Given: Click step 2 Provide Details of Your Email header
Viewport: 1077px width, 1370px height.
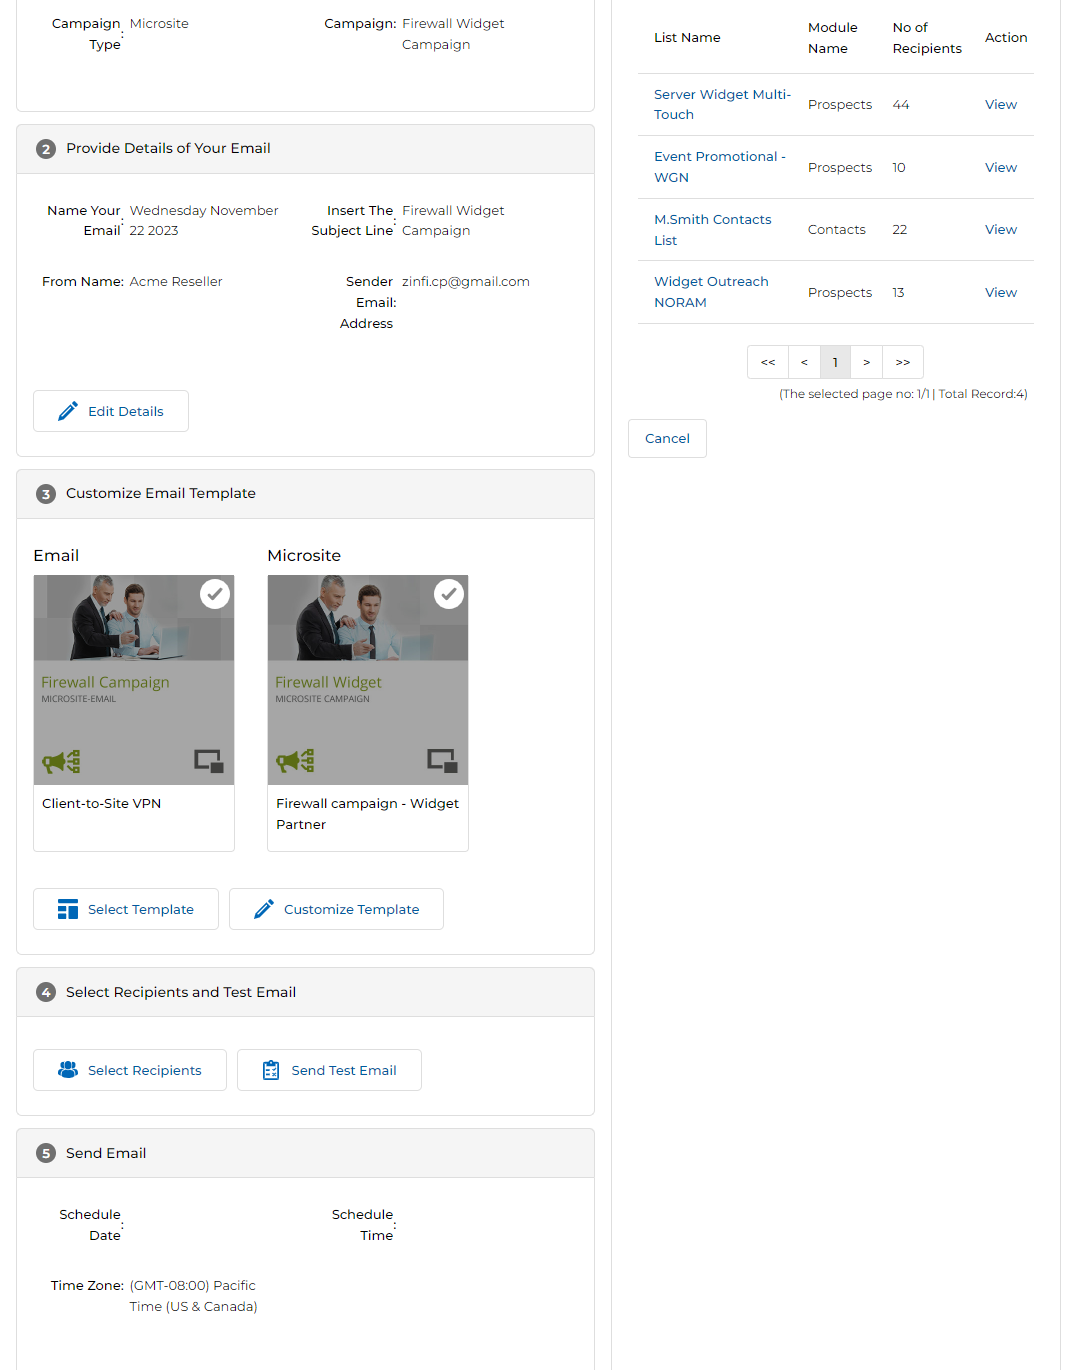Looking at the screenshot, I should click(x=305, y=149).
